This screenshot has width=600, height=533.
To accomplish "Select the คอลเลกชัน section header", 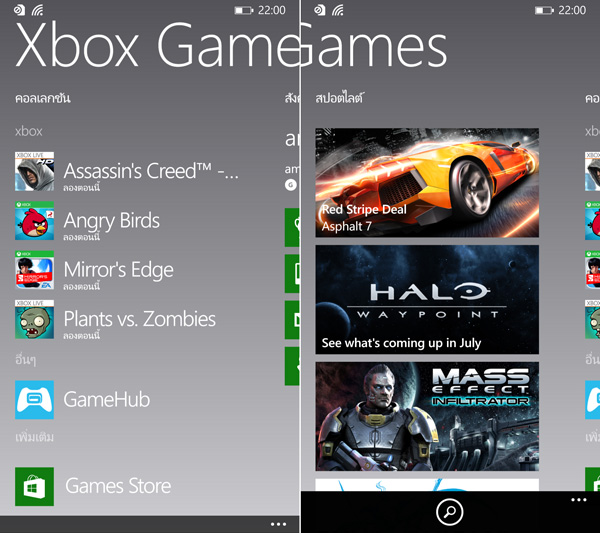I will coord(42,98).
